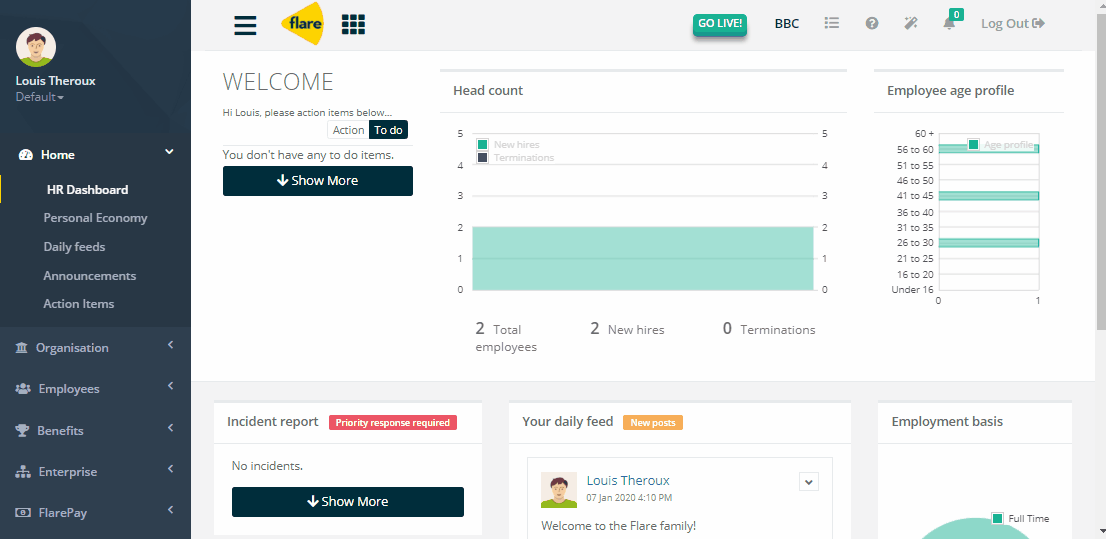1106x539 pixels.
Task: Switch to the Action toggle
Action: click(x=348, y=130)
